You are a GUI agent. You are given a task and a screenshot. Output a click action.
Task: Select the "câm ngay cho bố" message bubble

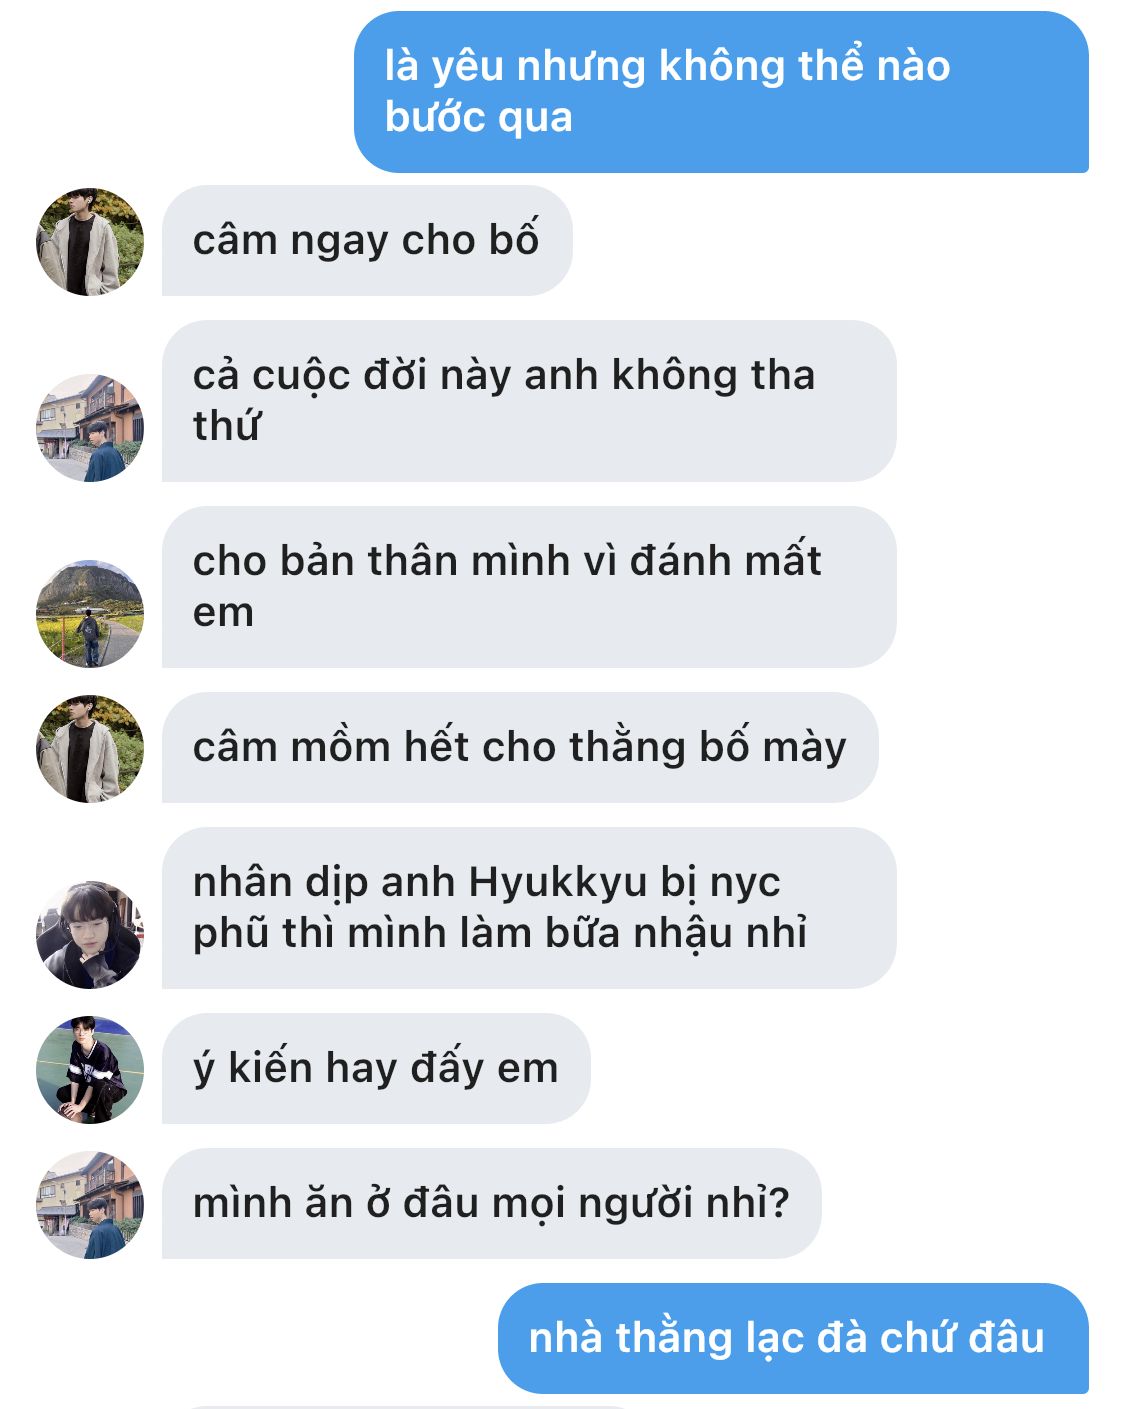367,241
